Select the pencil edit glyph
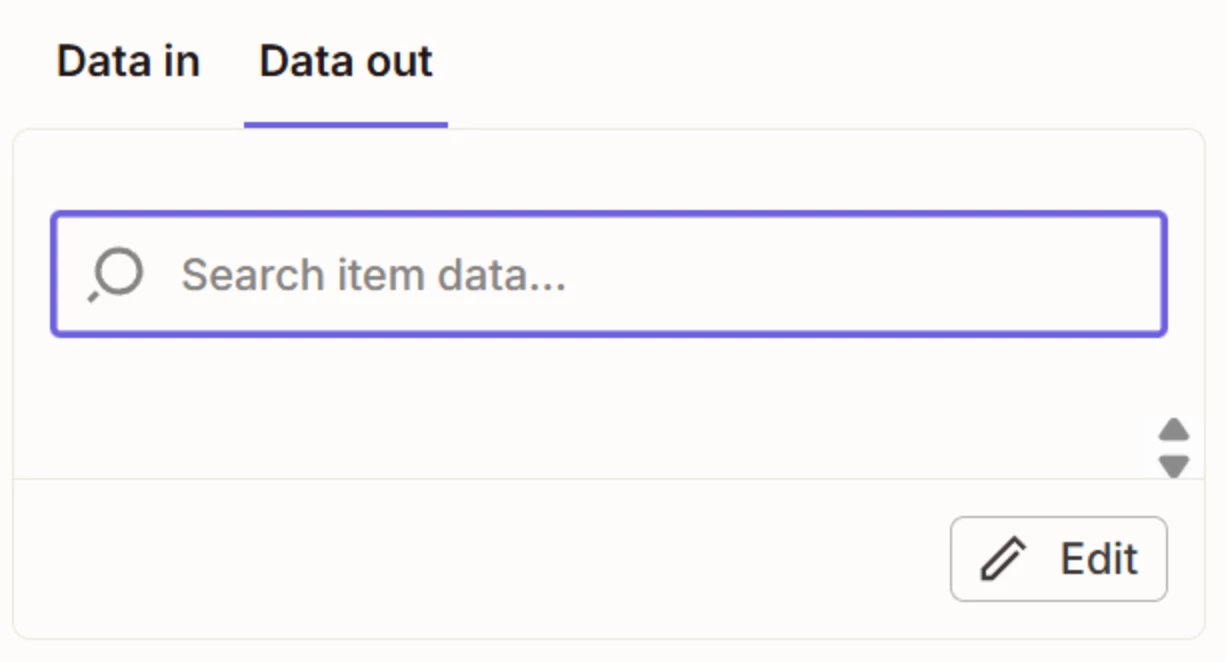 click(x=1003, y=559)
